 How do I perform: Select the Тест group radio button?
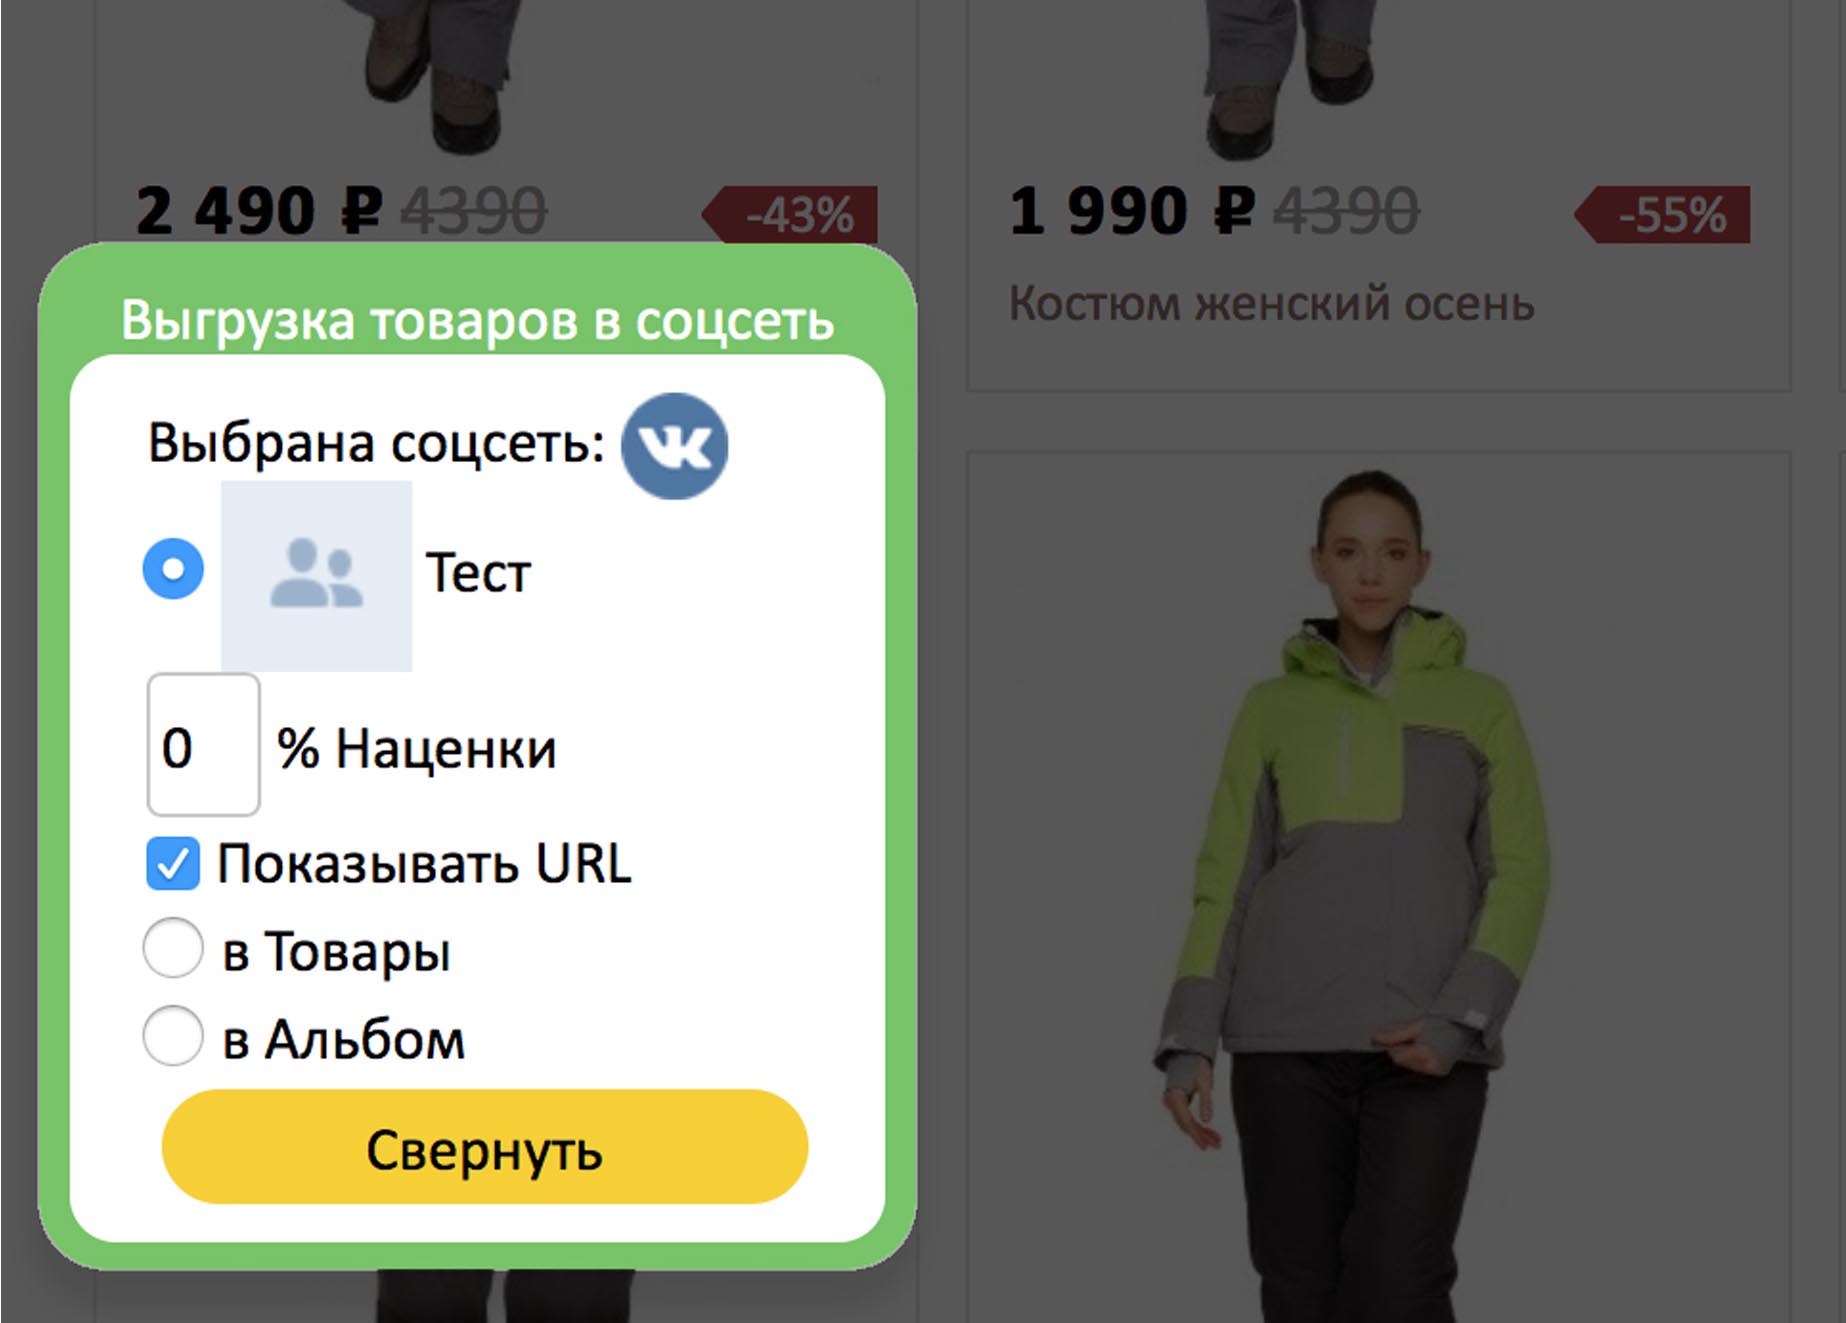[173, 569]
